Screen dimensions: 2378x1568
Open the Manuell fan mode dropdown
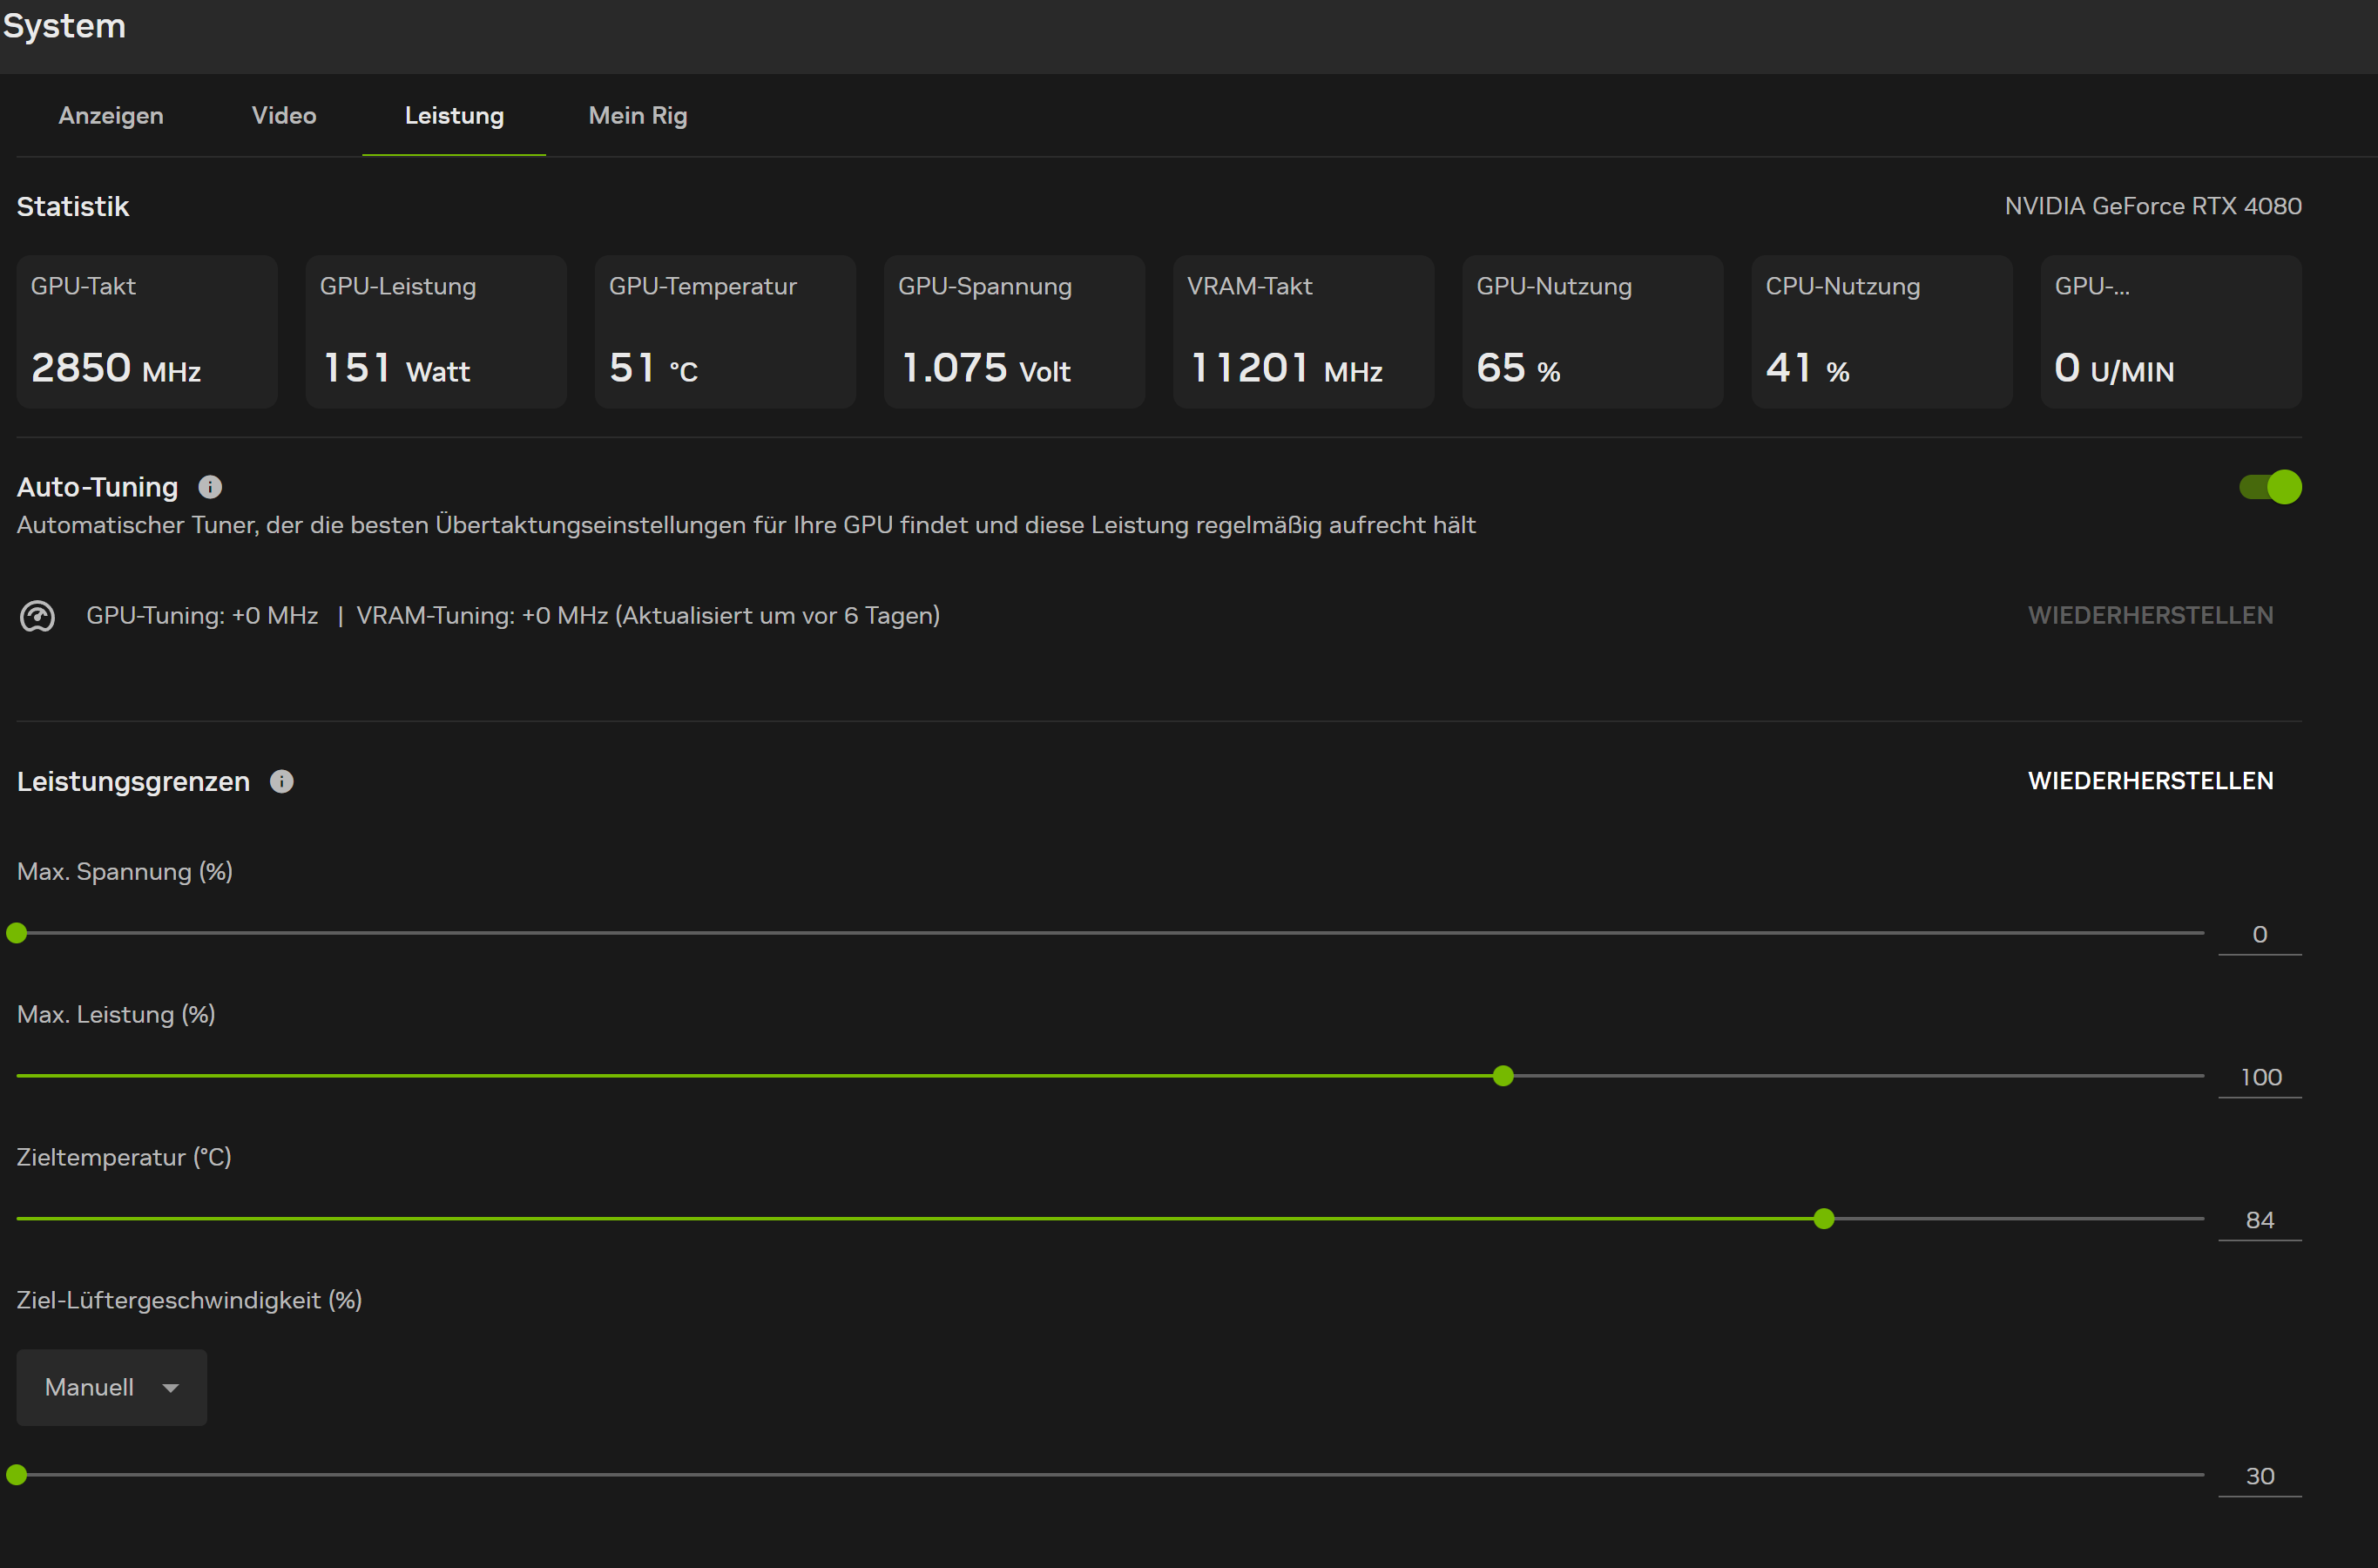111,1387
